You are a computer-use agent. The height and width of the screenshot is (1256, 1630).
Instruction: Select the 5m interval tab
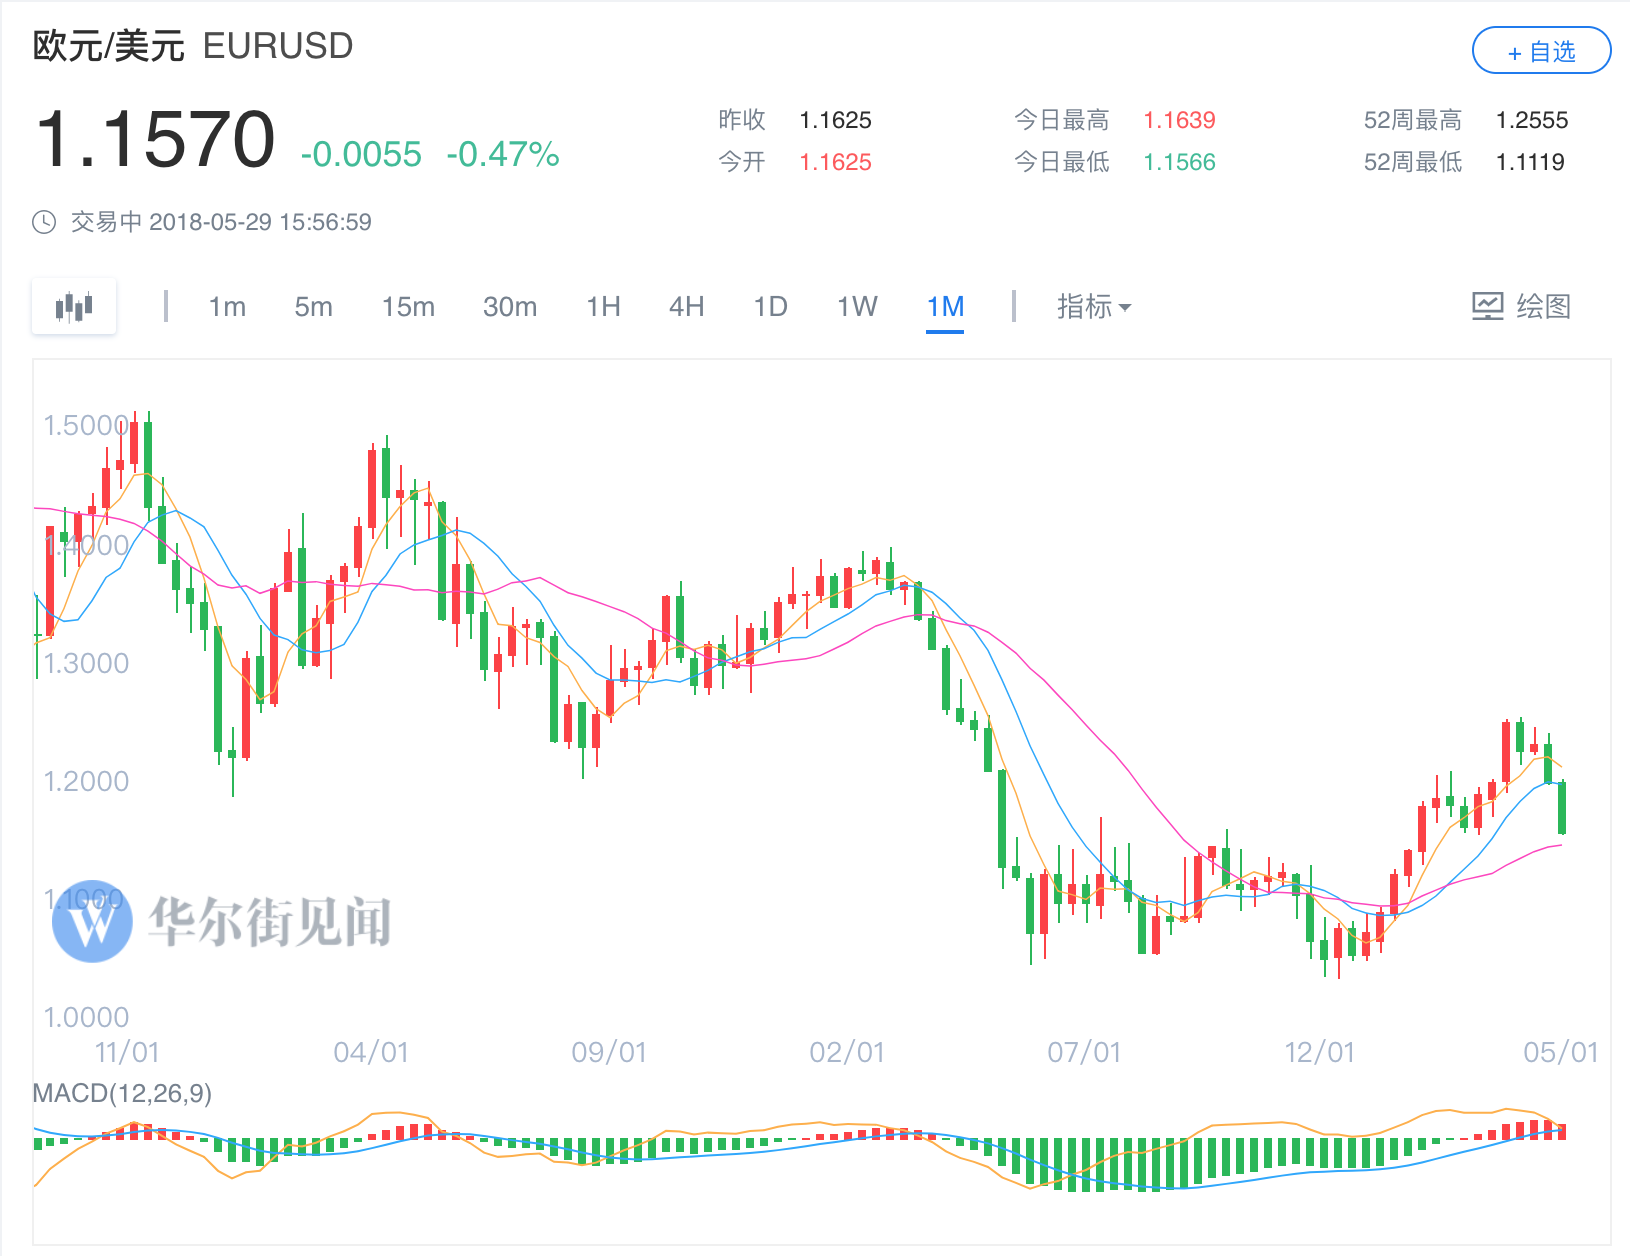[x=313, y=306]
